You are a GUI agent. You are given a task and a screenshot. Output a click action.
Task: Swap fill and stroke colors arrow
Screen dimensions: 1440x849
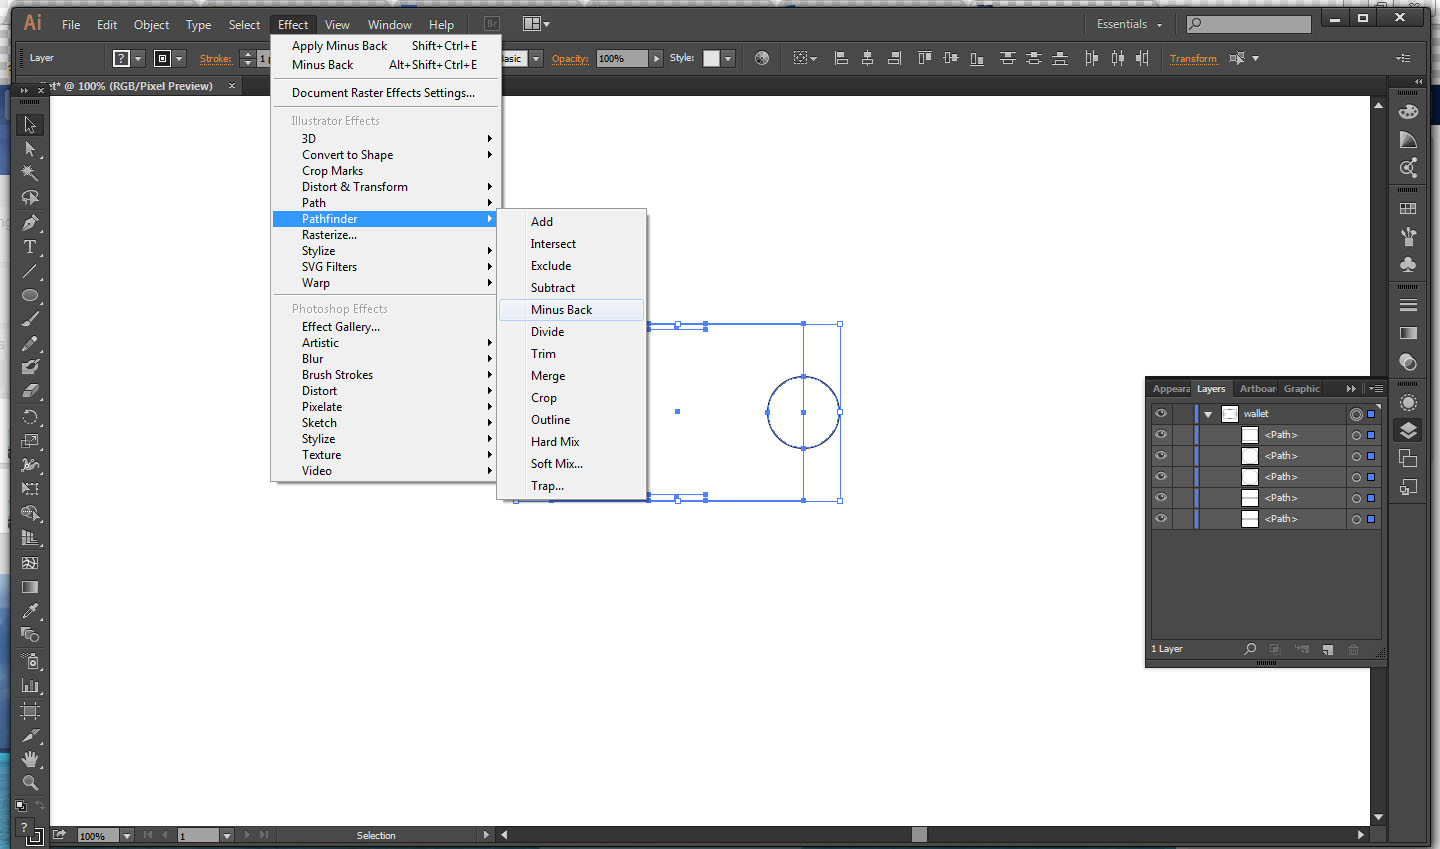tap(41, 805)
